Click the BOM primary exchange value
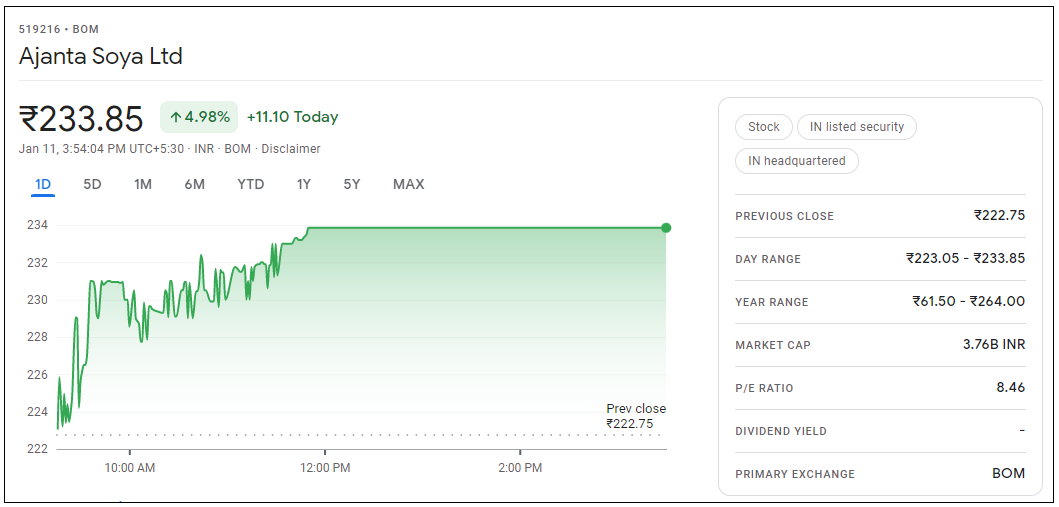1059x507 pixels. click(x=1008, y=474)
